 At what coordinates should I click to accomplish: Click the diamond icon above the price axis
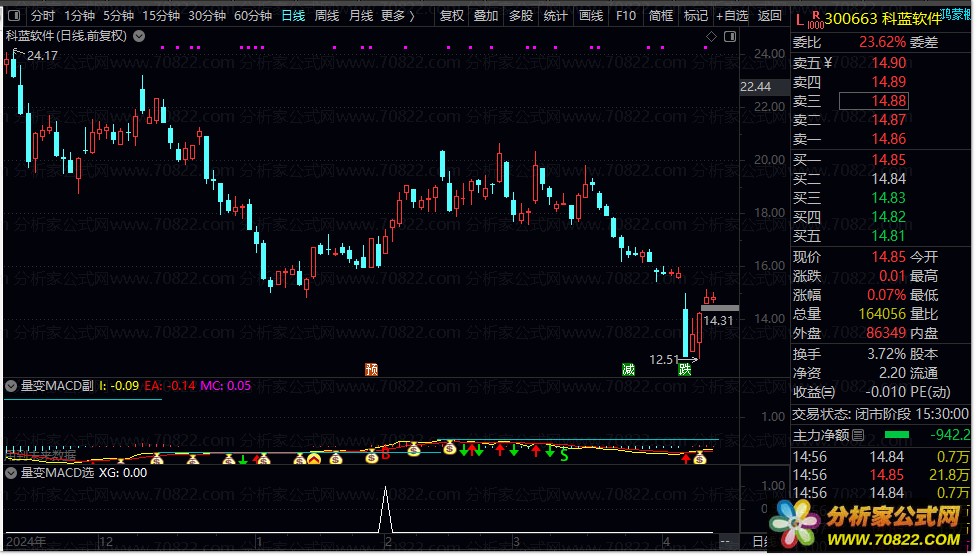(711, 37)
